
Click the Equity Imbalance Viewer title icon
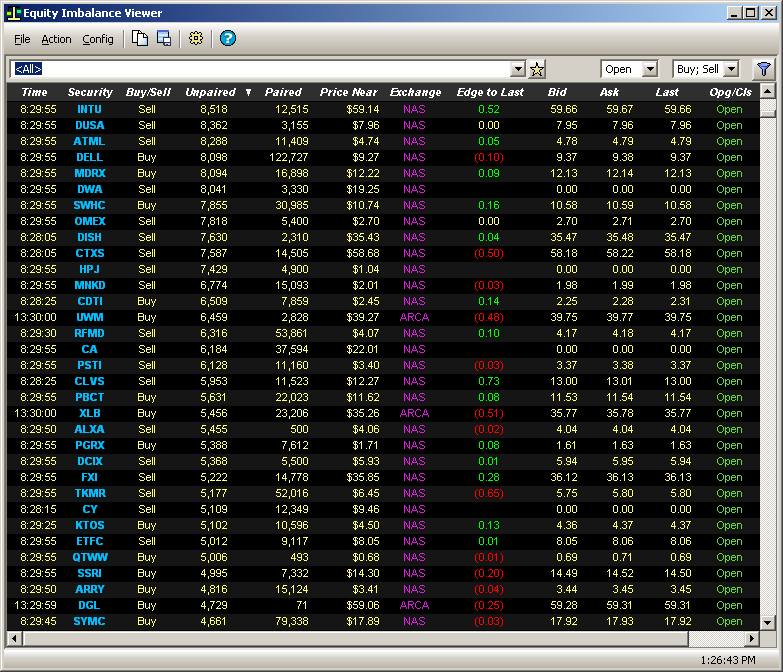pyautogui.click(x=13, y=13)
